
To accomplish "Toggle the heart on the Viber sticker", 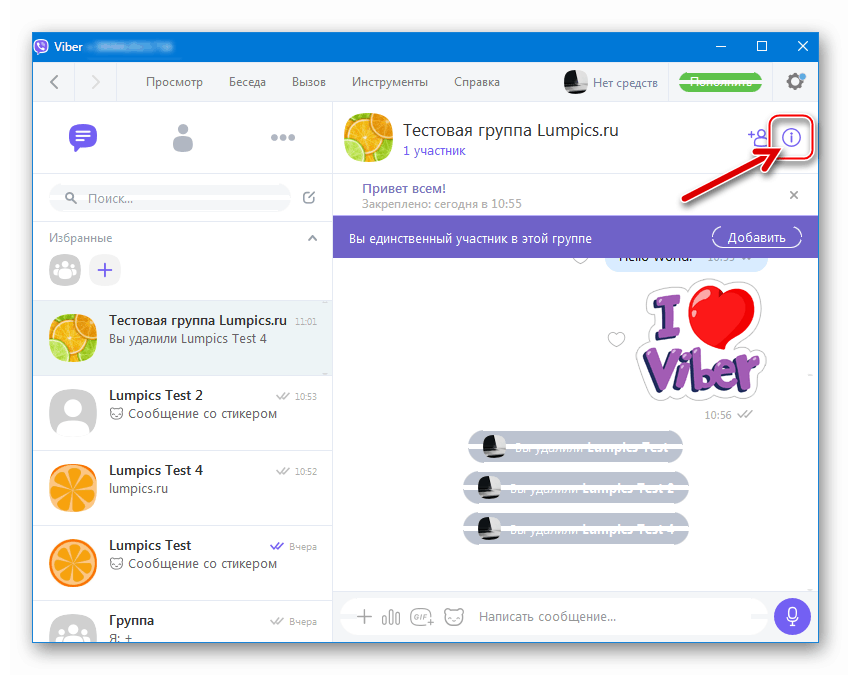I will click(x=616, y=340).
